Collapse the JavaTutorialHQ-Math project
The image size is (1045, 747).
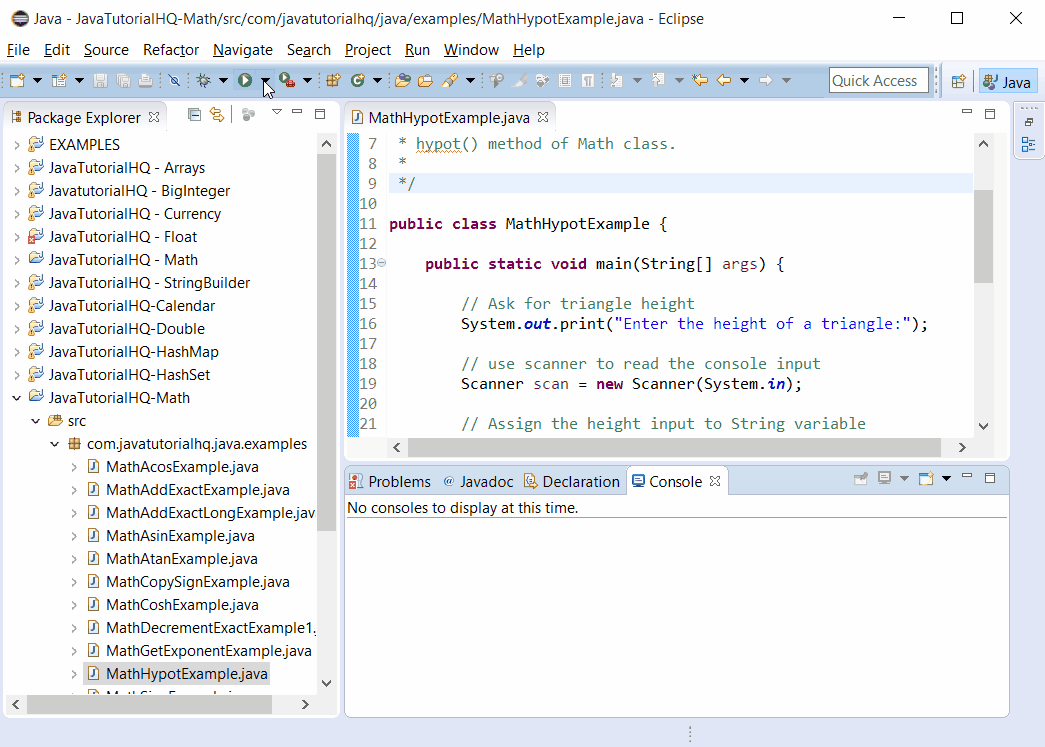point(17,398)
